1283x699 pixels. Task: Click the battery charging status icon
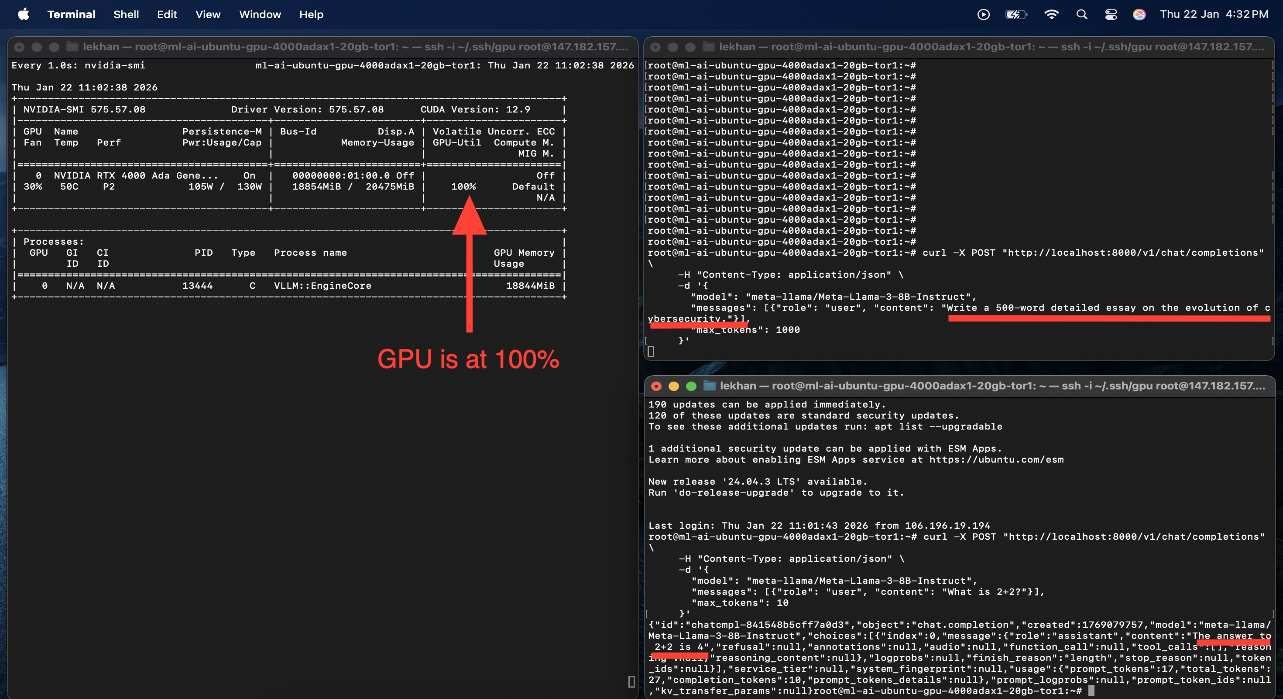[x=1016, y=15]
